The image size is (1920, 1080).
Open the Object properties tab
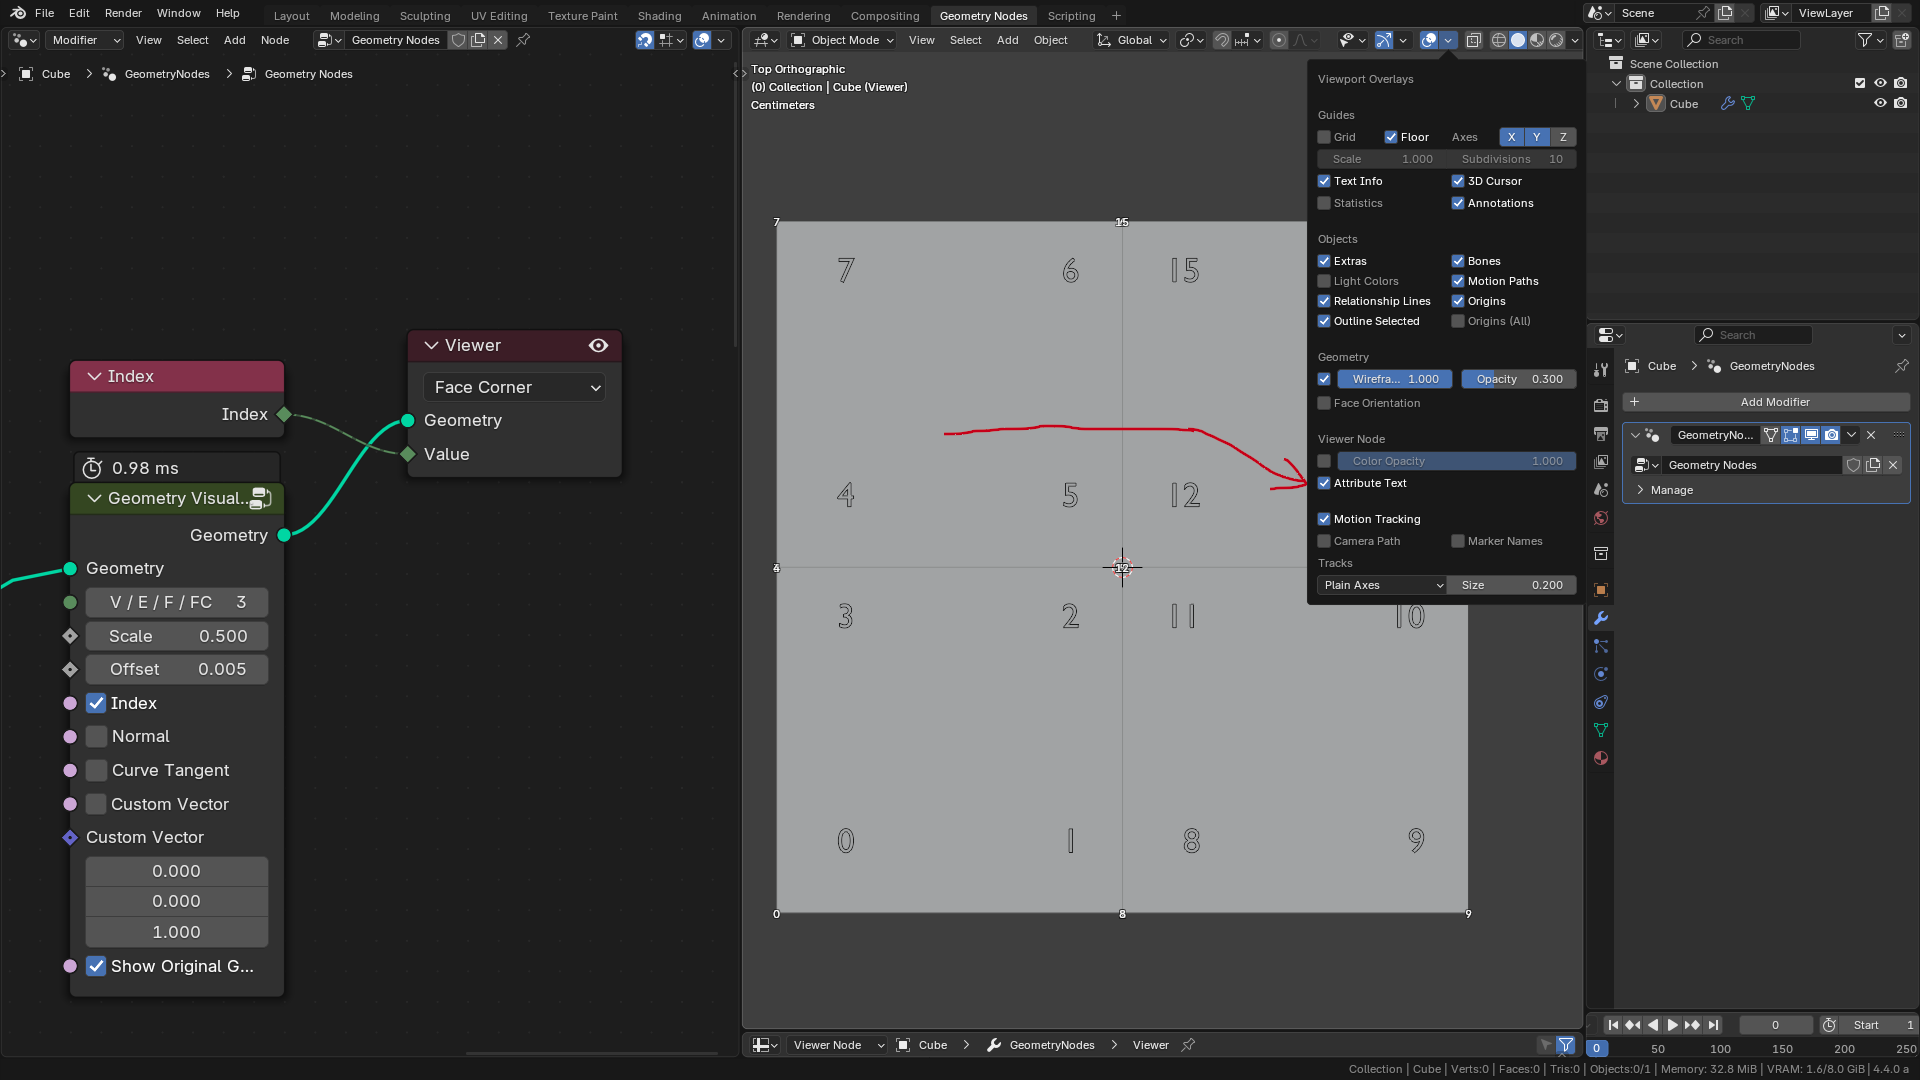(1601, 589)
